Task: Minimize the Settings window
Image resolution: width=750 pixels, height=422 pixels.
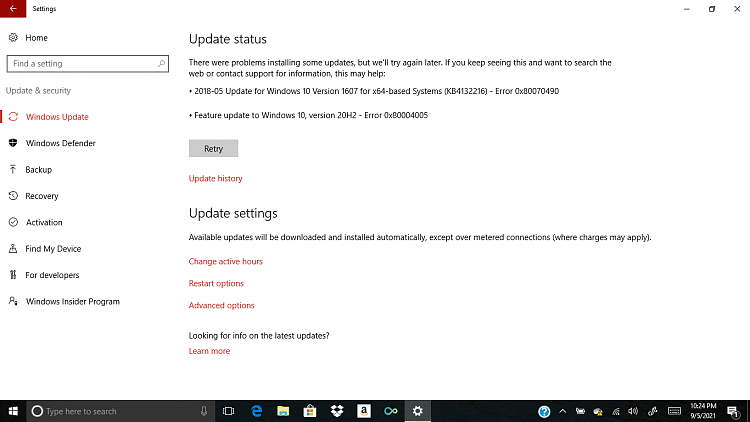Action: click(x=687, y=9)
